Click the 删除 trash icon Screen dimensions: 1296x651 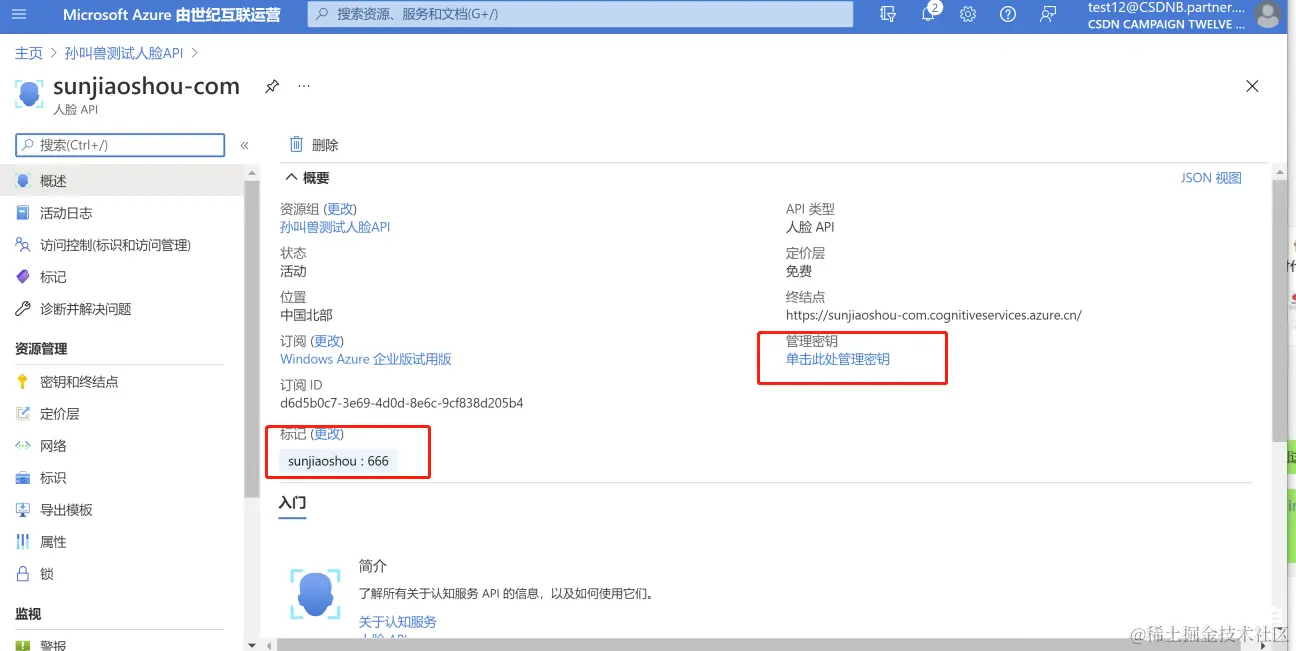pos(296,144)
